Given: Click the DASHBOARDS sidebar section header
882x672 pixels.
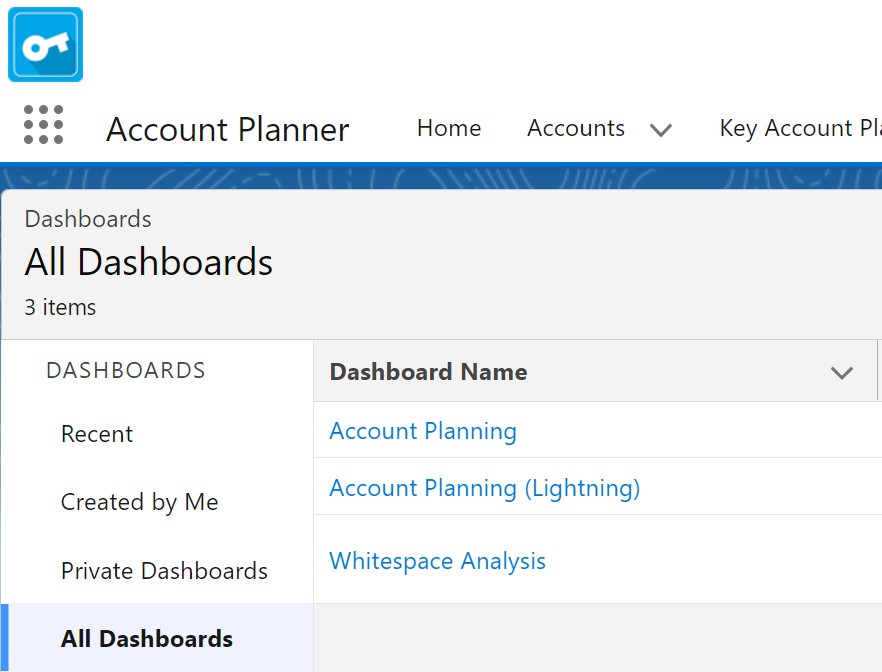Looking at the screenshot, I should (126, 370).
